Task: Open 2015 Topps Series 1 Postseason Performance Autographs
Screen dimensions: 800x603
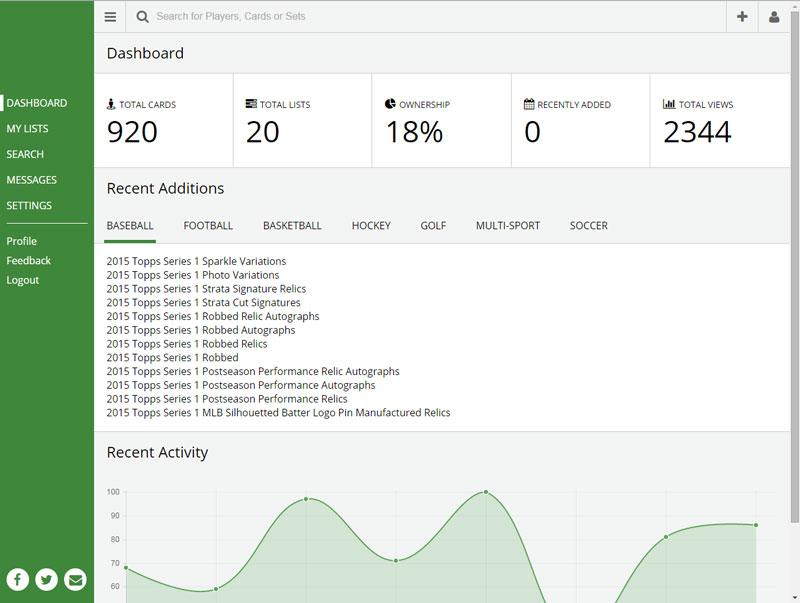Action: coord(241,385)
